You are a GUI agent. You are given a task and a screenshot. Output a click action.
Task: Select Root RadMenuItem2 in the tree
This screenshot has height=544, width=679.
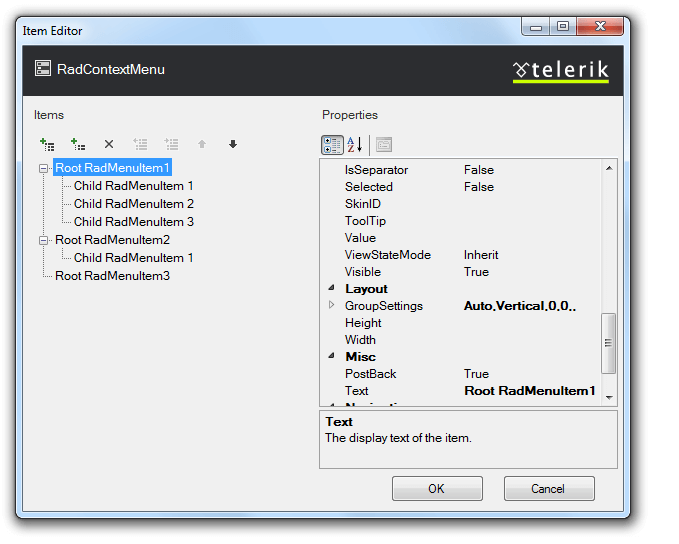tap(113, 240)
